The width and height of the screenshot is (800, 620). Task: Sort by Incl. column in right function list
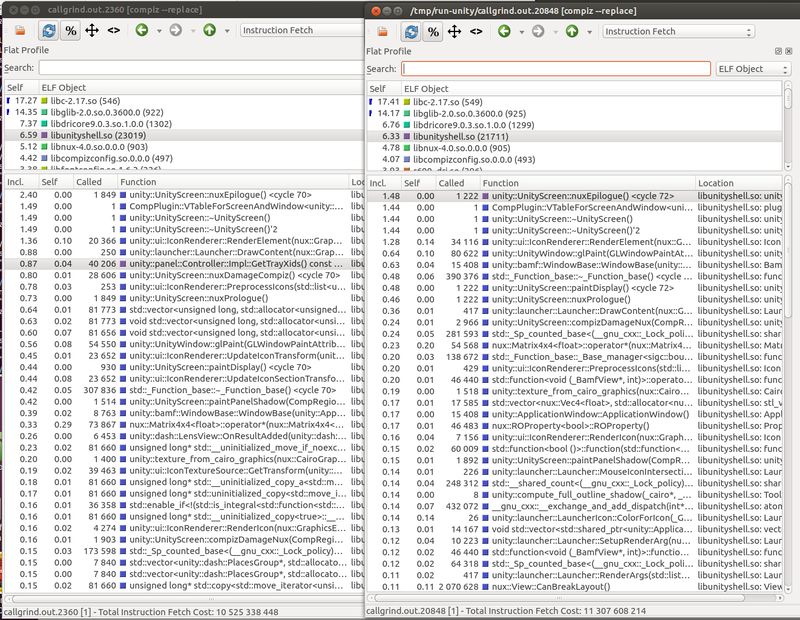(384, 183)
